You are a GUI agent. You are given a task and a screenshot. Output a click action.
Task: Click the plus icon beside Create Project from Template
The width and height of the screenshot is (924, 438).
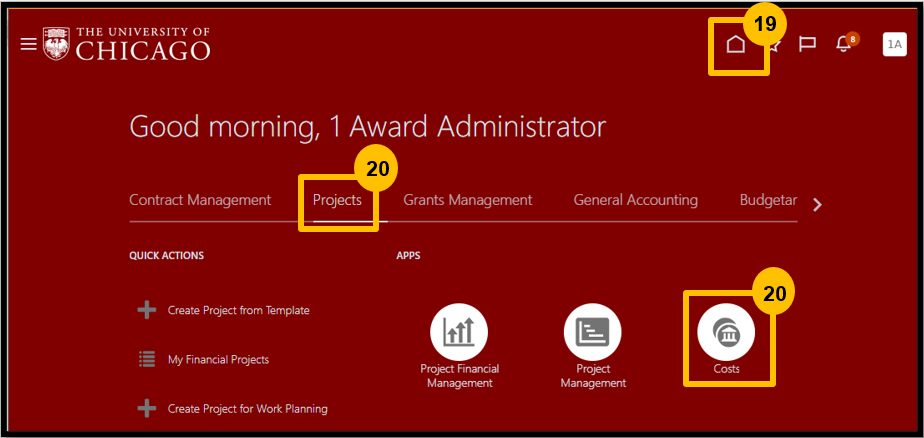click(x=147, y=310)
